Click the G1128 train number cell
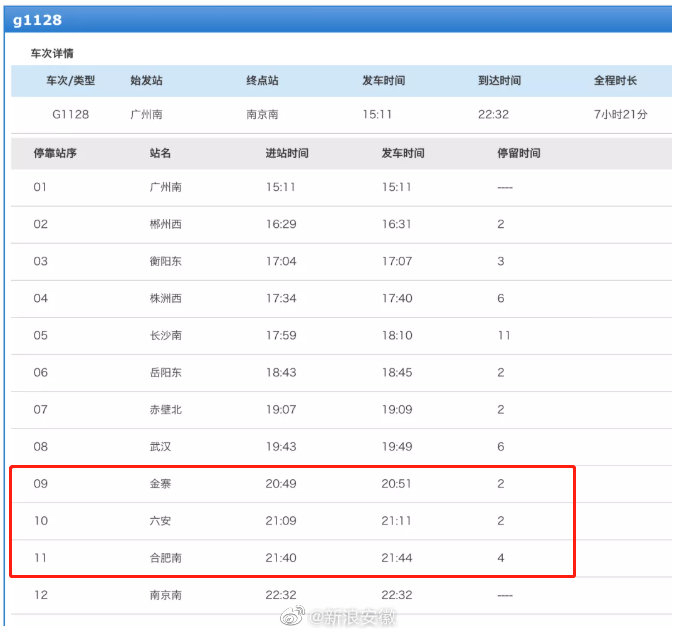 point(70,114)
